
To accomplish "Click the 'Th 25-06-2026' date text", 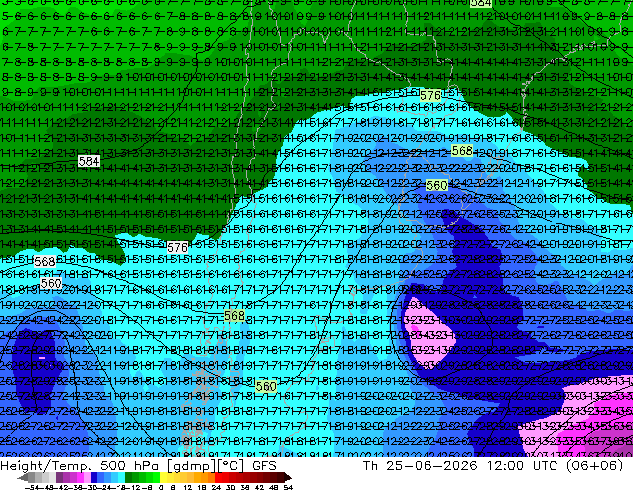I will 420,465.
